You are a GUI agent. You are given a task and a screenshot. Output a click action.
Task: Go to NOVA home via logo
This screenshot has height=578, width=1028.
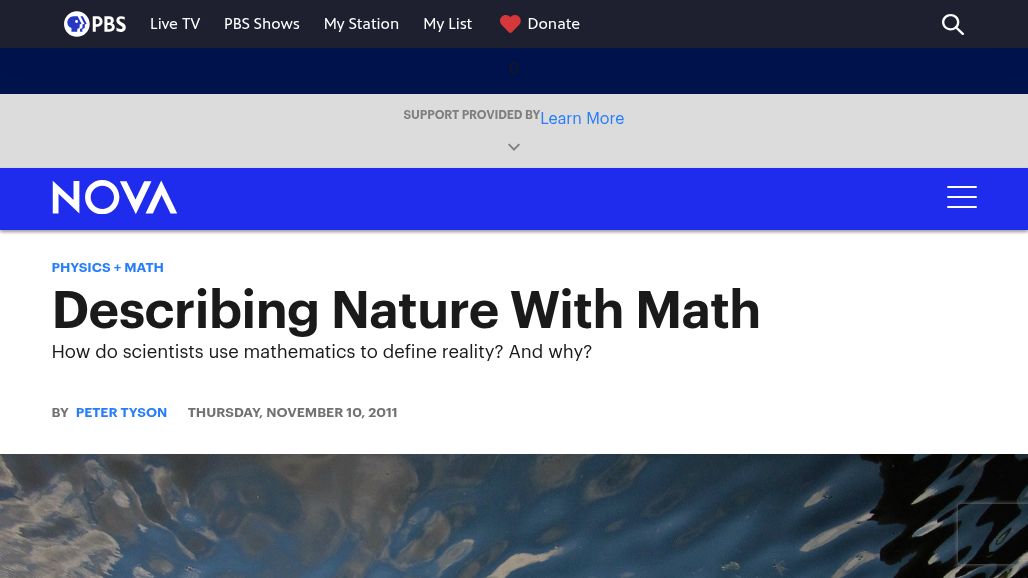click(114, 198)
